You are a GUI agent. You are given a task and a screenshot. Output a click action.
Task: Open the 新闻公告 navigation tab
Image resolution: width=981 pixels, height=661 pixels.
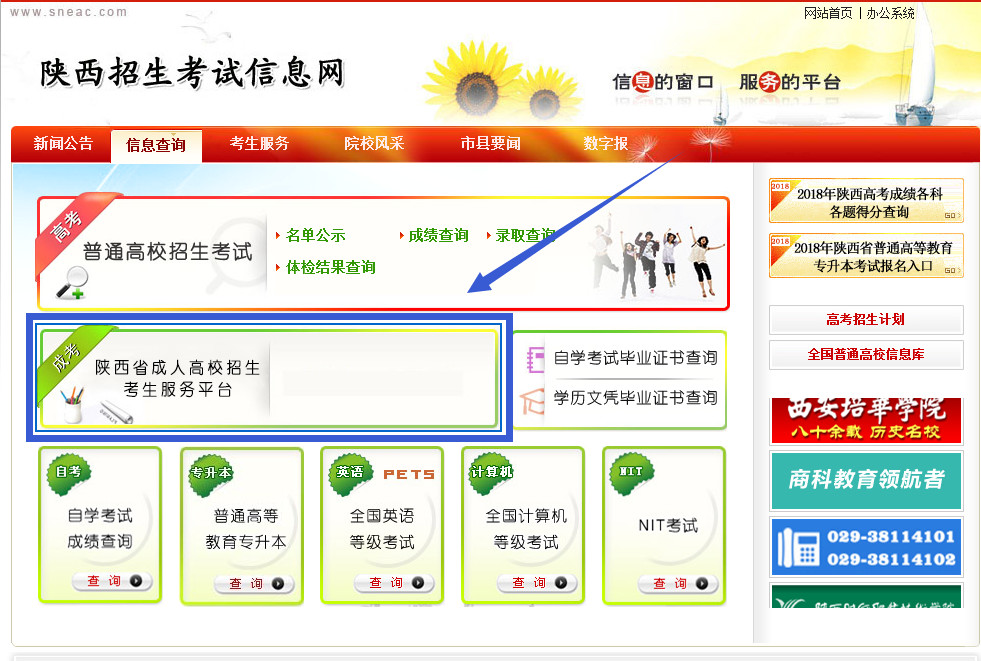(63, 144)
